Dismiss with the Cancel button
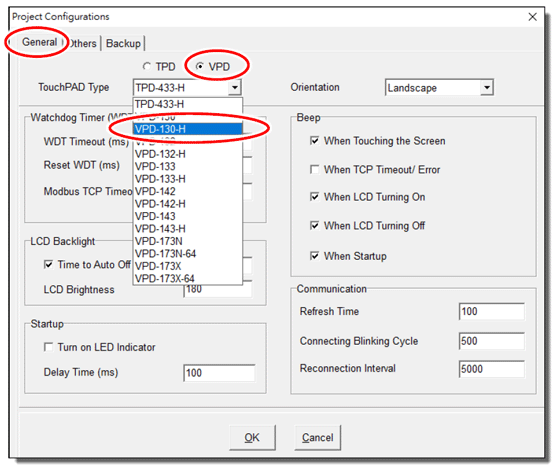559x470 pixels. (317, 438)
